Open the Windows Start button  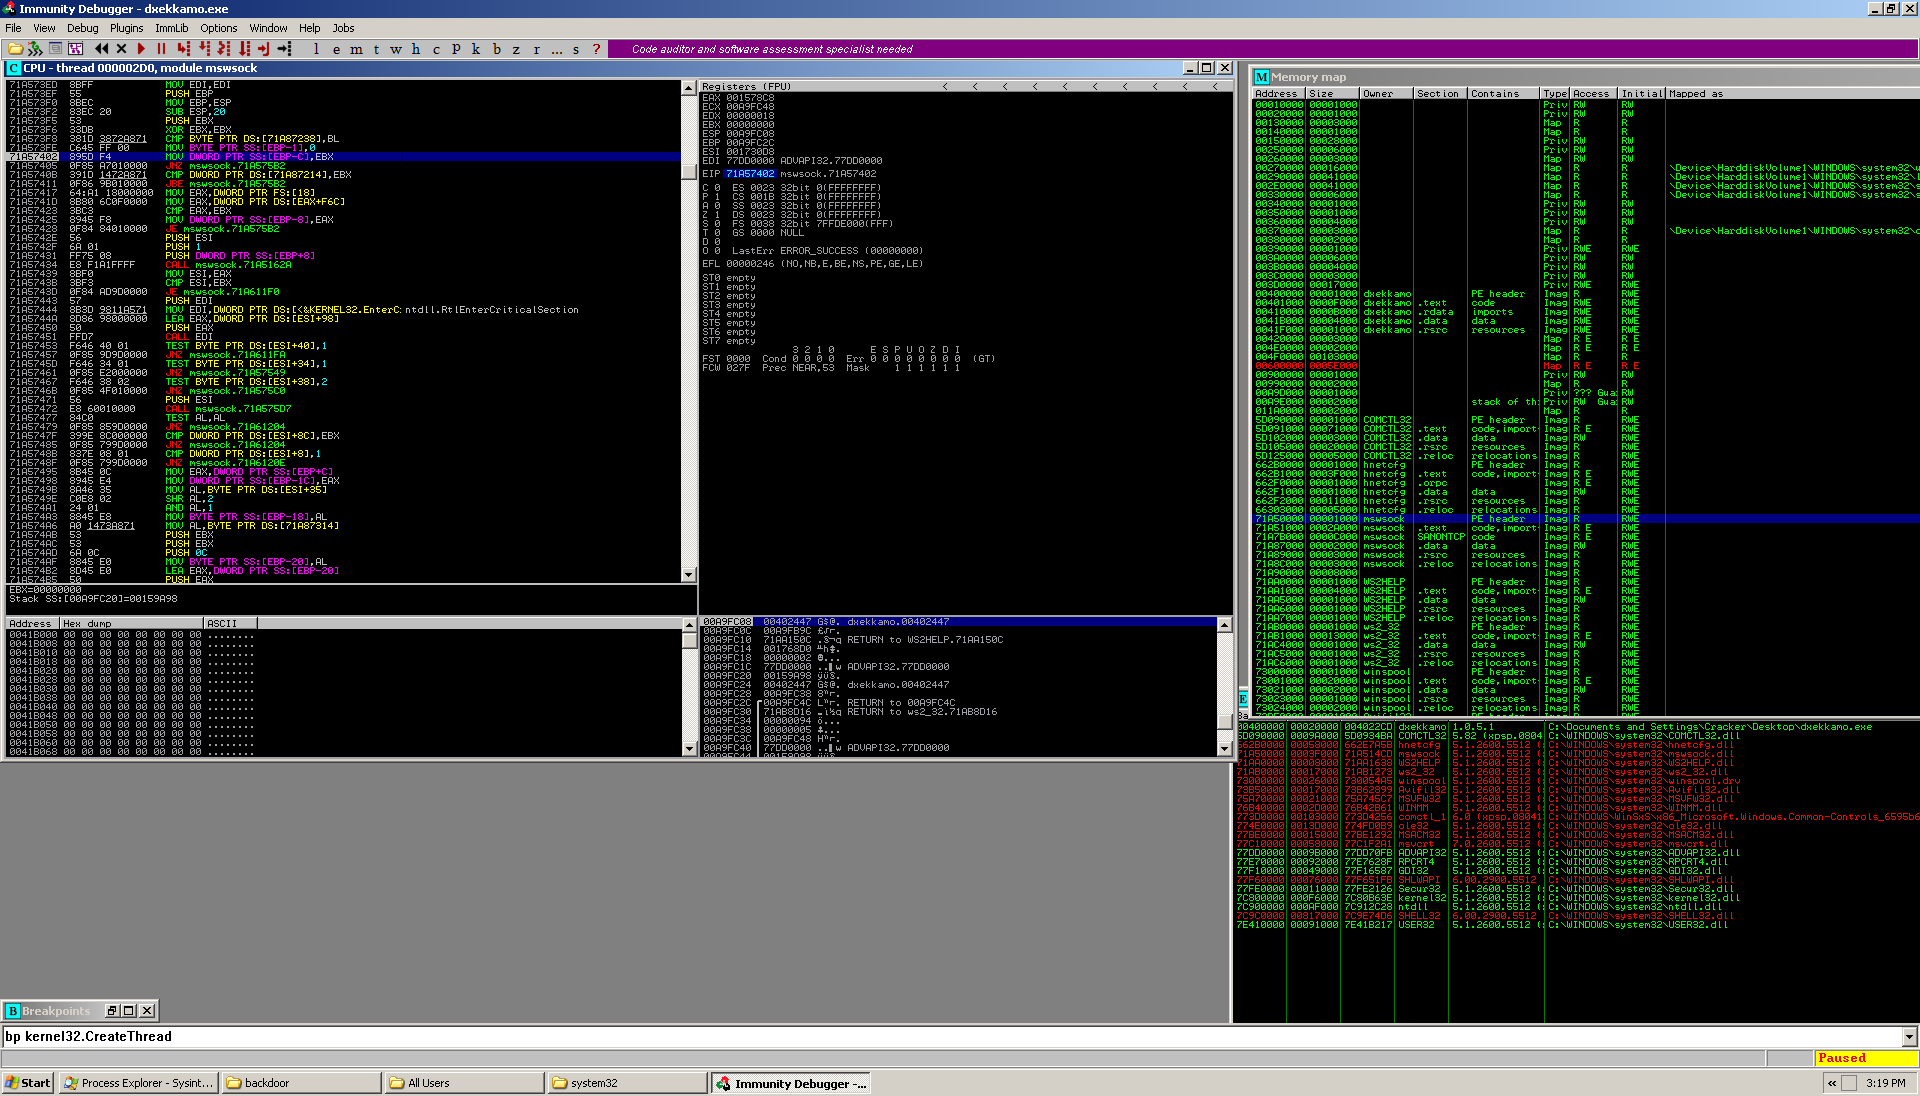click(28, 1083)
